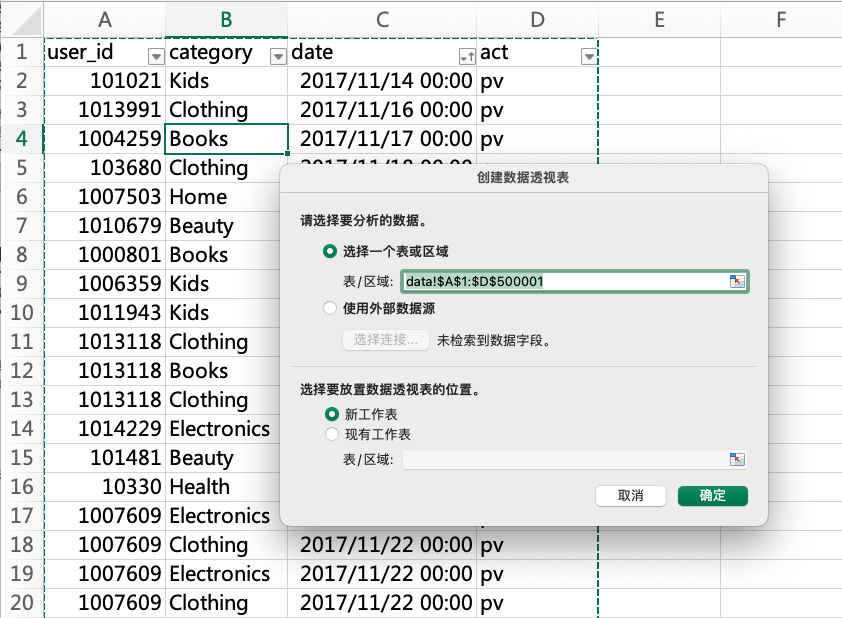Click cell containing 101021
Image resolution: width=842 pixels, height=618 pixels.
point(105,81)
